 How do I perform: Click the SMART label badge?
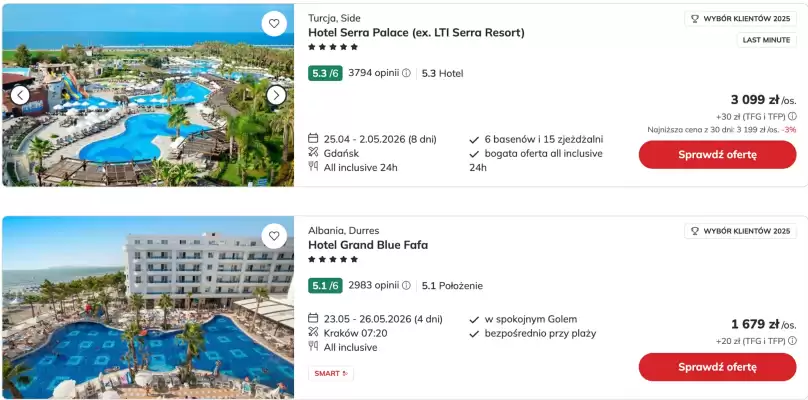click(x=331, y=374)
